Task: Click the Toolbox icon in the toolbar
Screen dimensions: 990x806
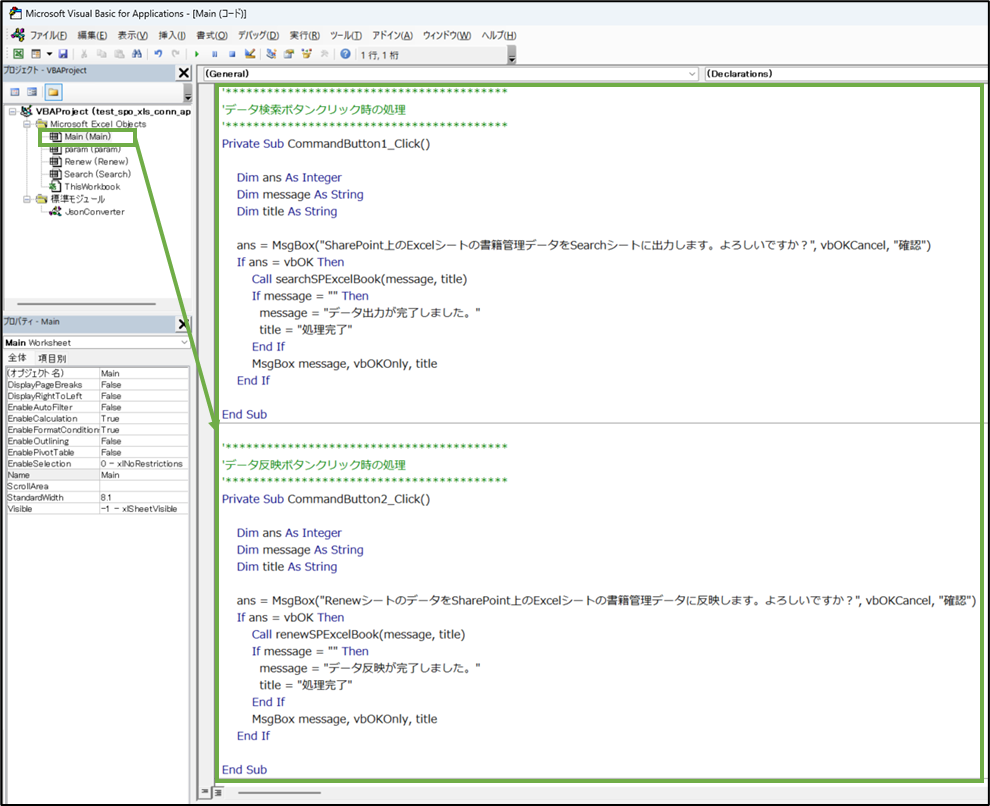Action: point(325,54)
